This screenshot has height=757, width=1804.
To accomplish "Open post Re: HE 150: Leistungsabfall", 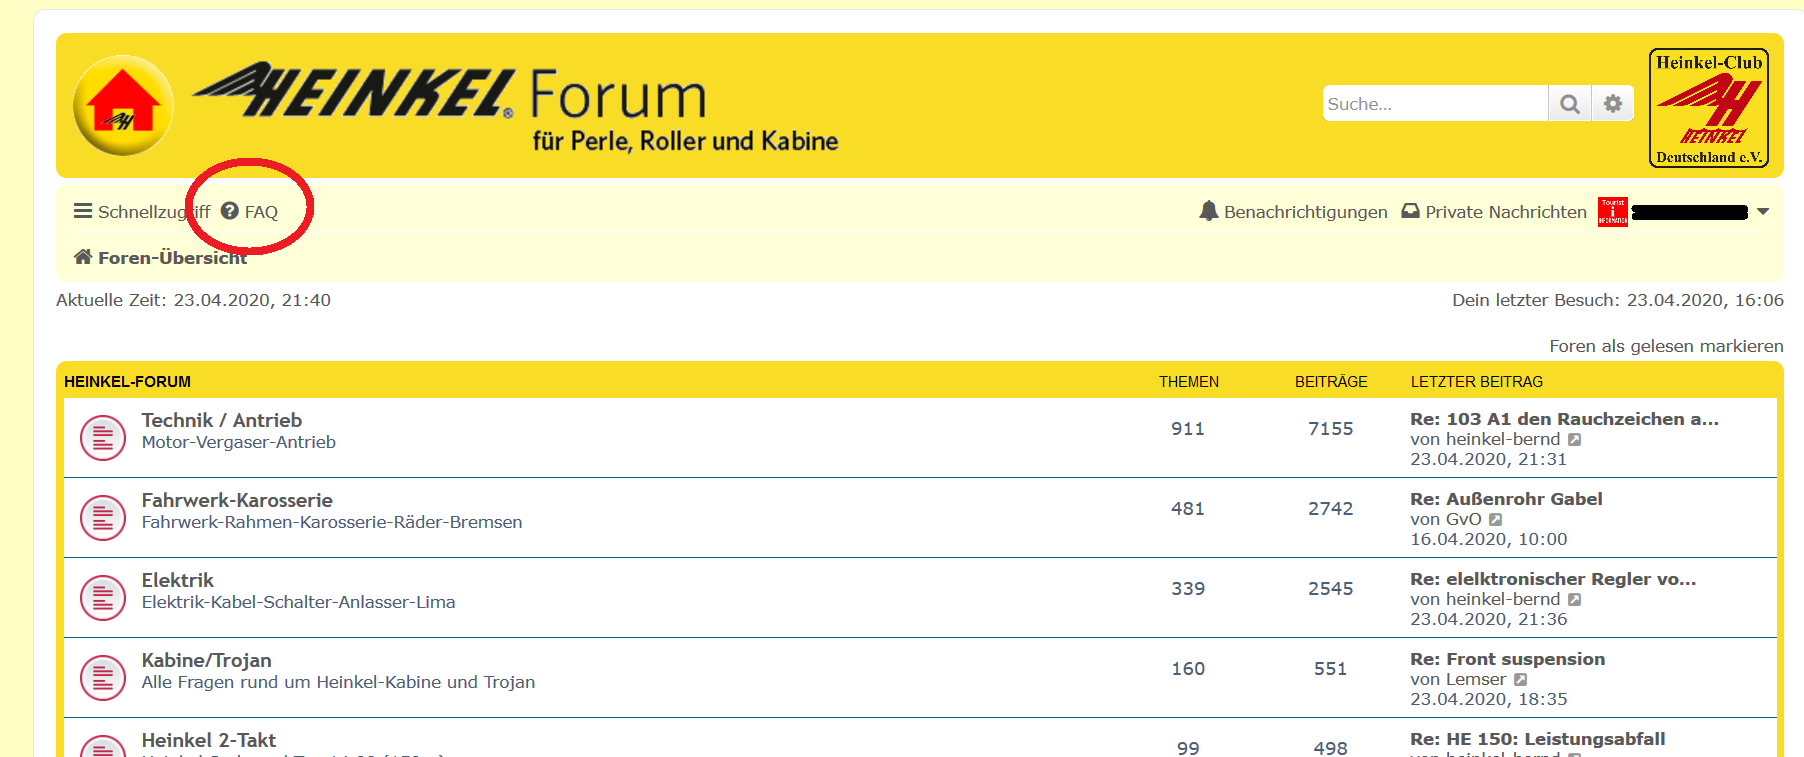I will point(1538,739).
